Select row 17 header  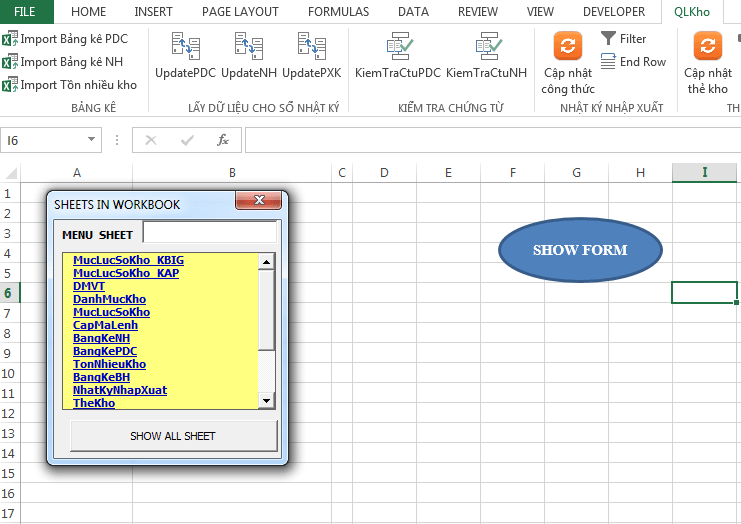pyautogui.click(x=10, y=513)
